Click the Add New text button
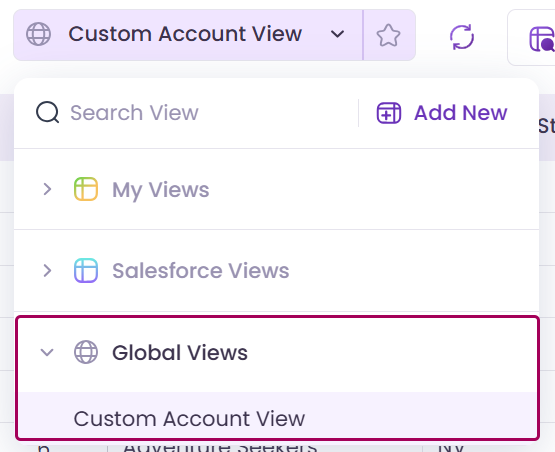Image resolution: width=555 pixels, height=452 pixels. [461, 113]
